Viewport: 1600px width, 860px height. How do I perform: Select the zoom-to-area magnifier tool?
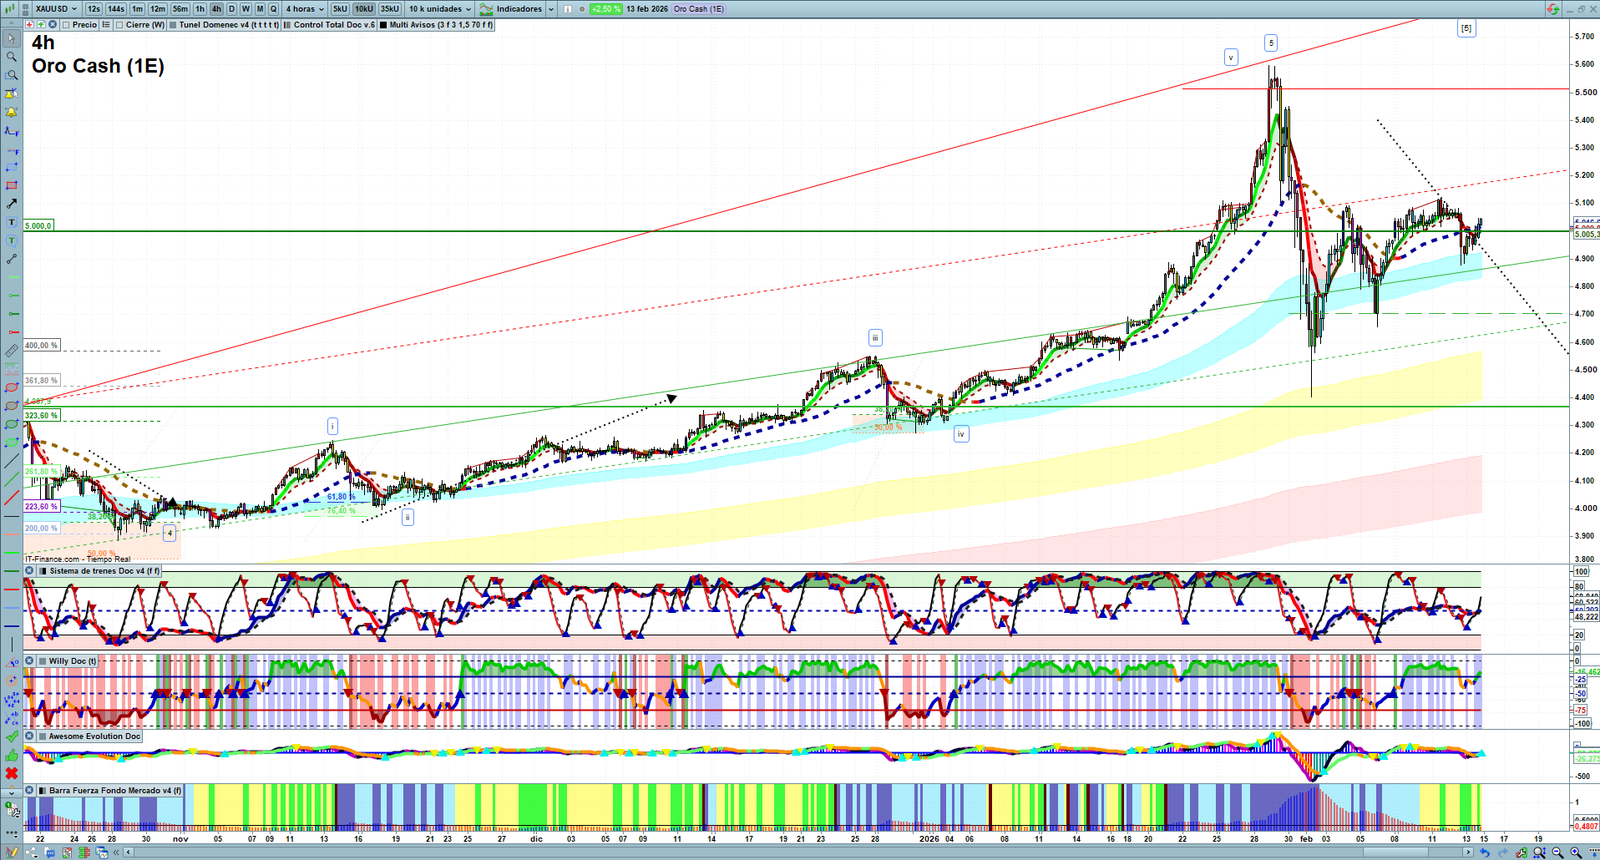11,75
